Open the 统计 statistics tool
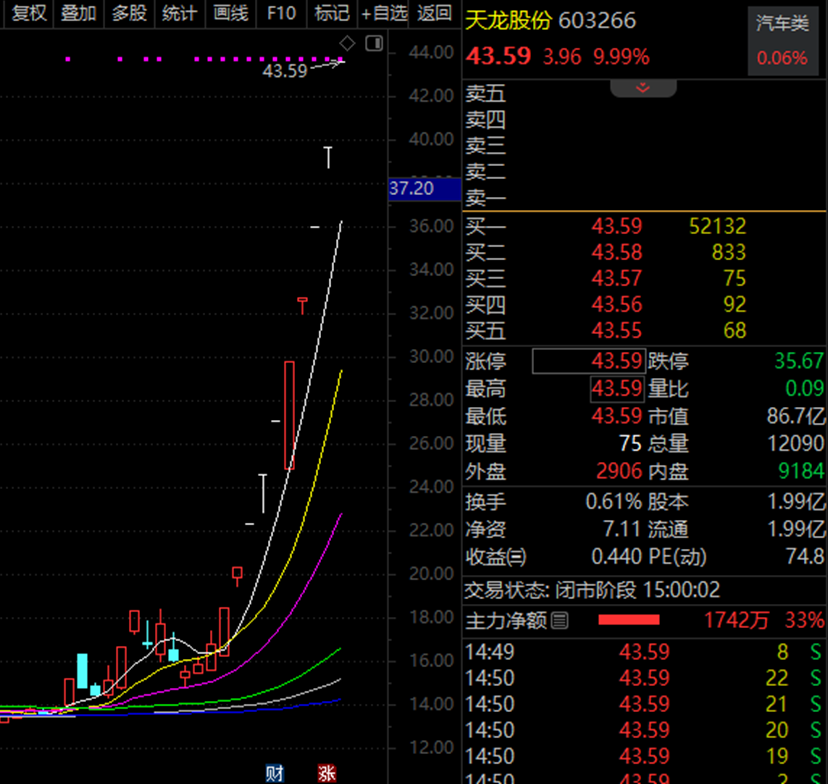 point(180,13)
